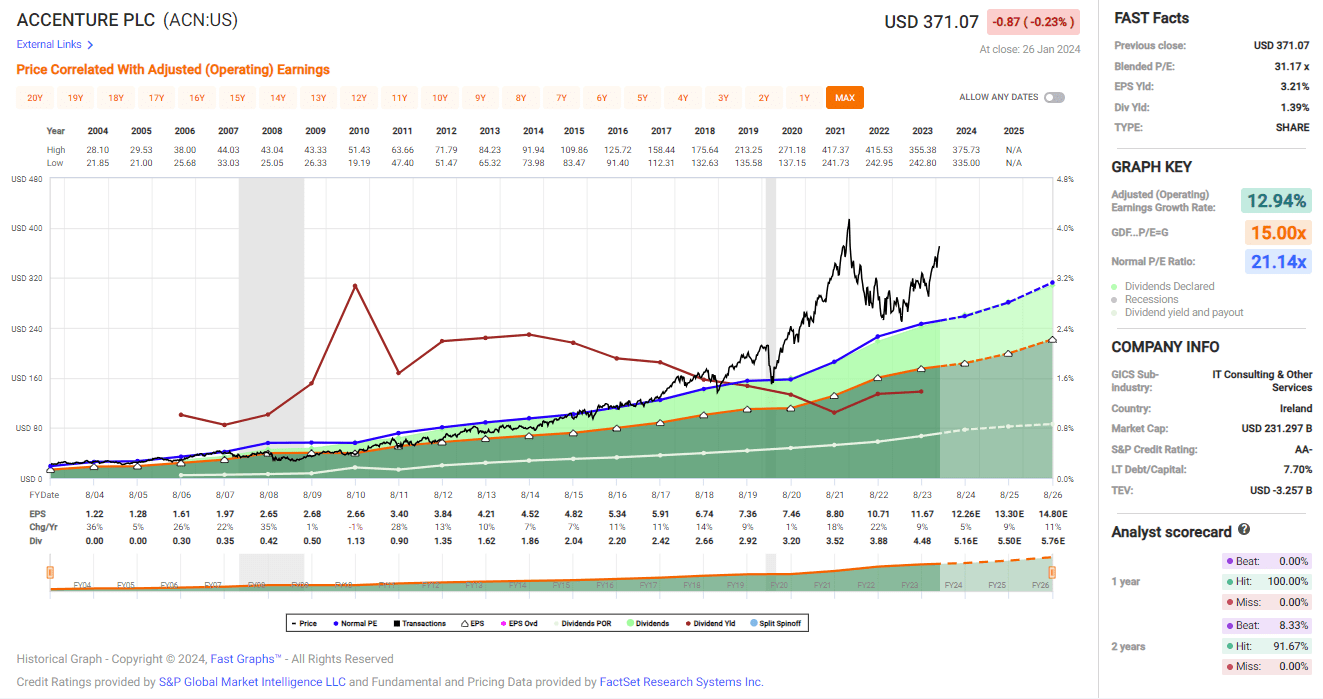Viewport: 1323px width, 699px height.
Task: Click the 12.94% earnings growth rate swatch
Action: point(1276,201)
